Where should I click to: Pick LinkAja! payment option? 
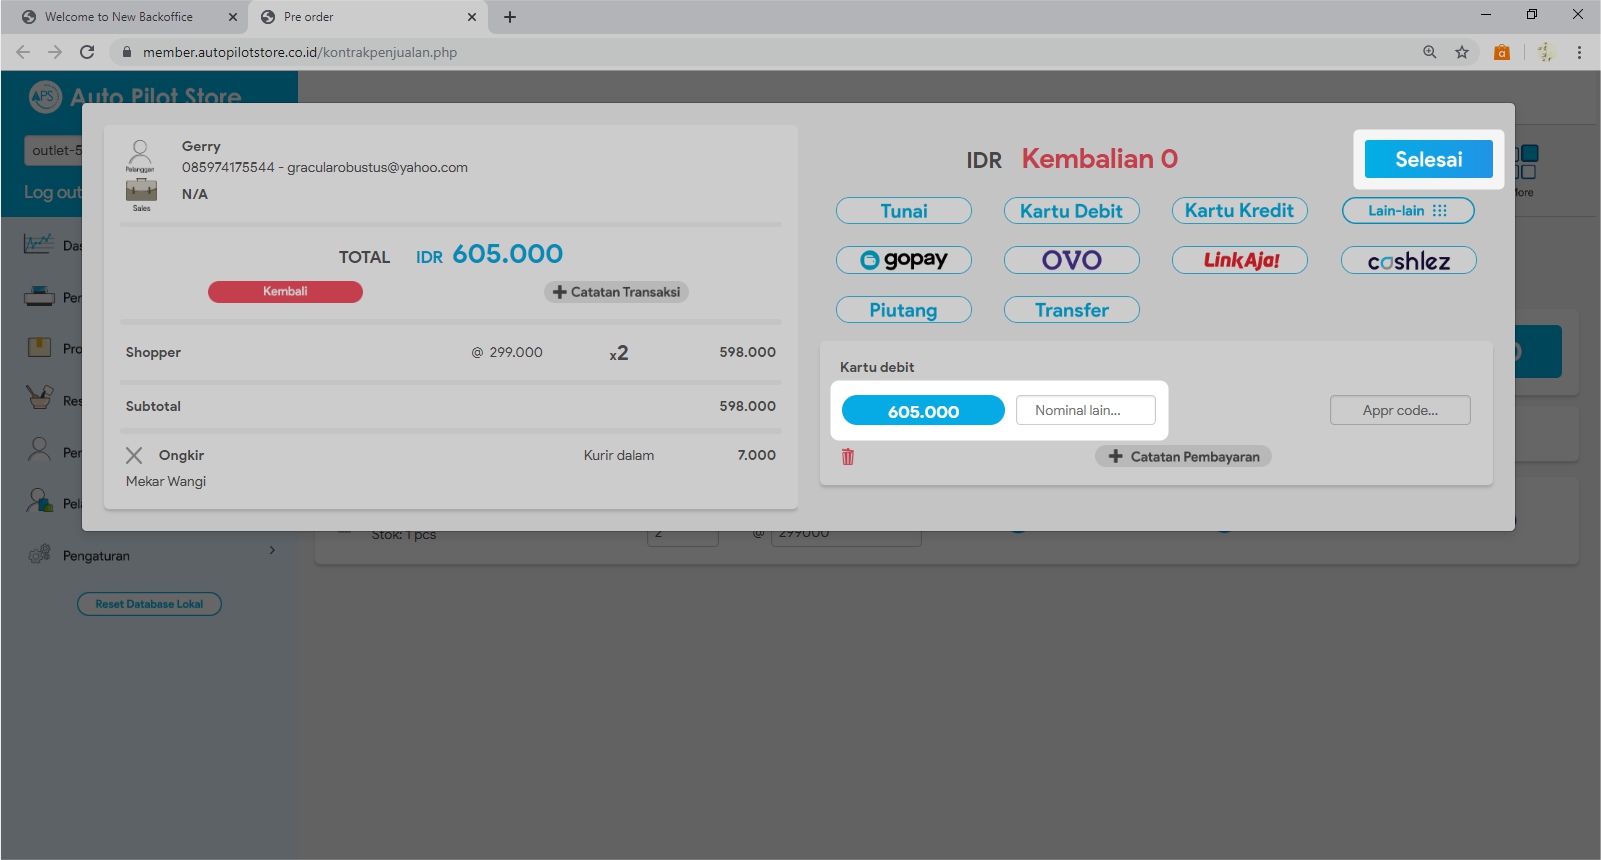pyautogui.click(x=1240, y=260)
